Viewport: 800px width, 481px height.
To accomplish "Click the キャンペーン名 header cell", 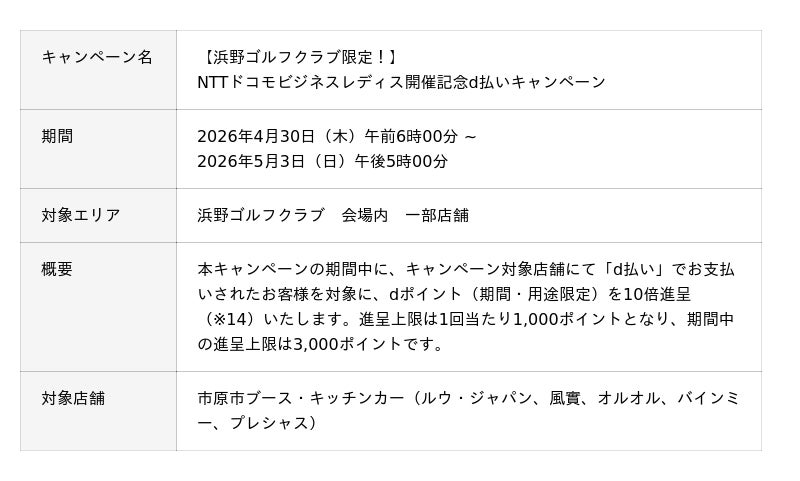I will click(97, 57).
